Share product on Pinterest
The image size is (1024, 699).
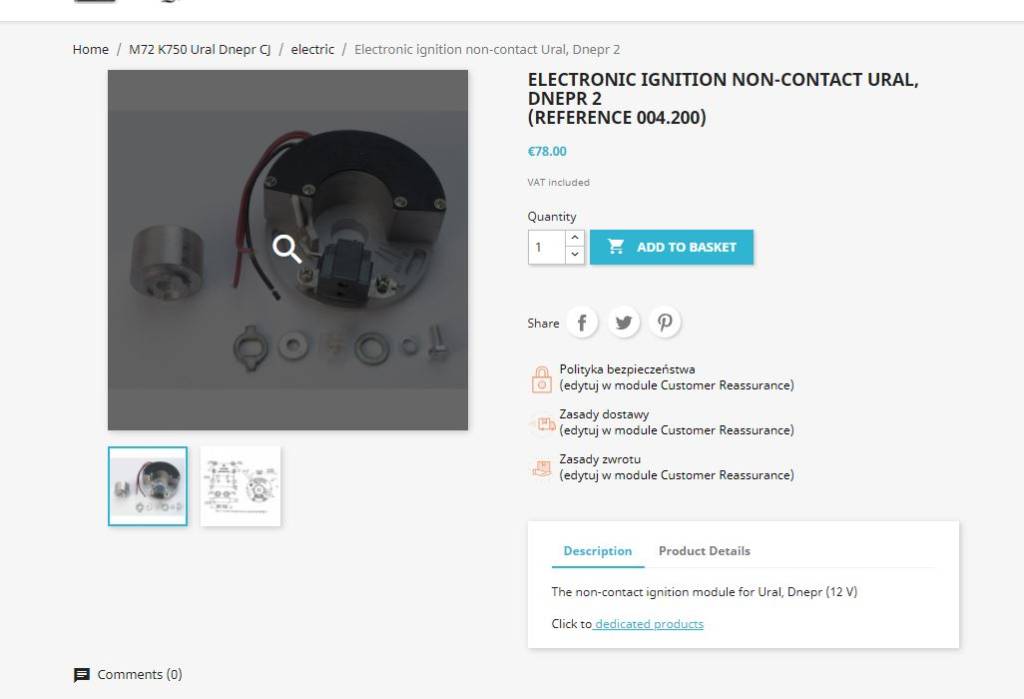pyautogui.click(x=665, y=322)
